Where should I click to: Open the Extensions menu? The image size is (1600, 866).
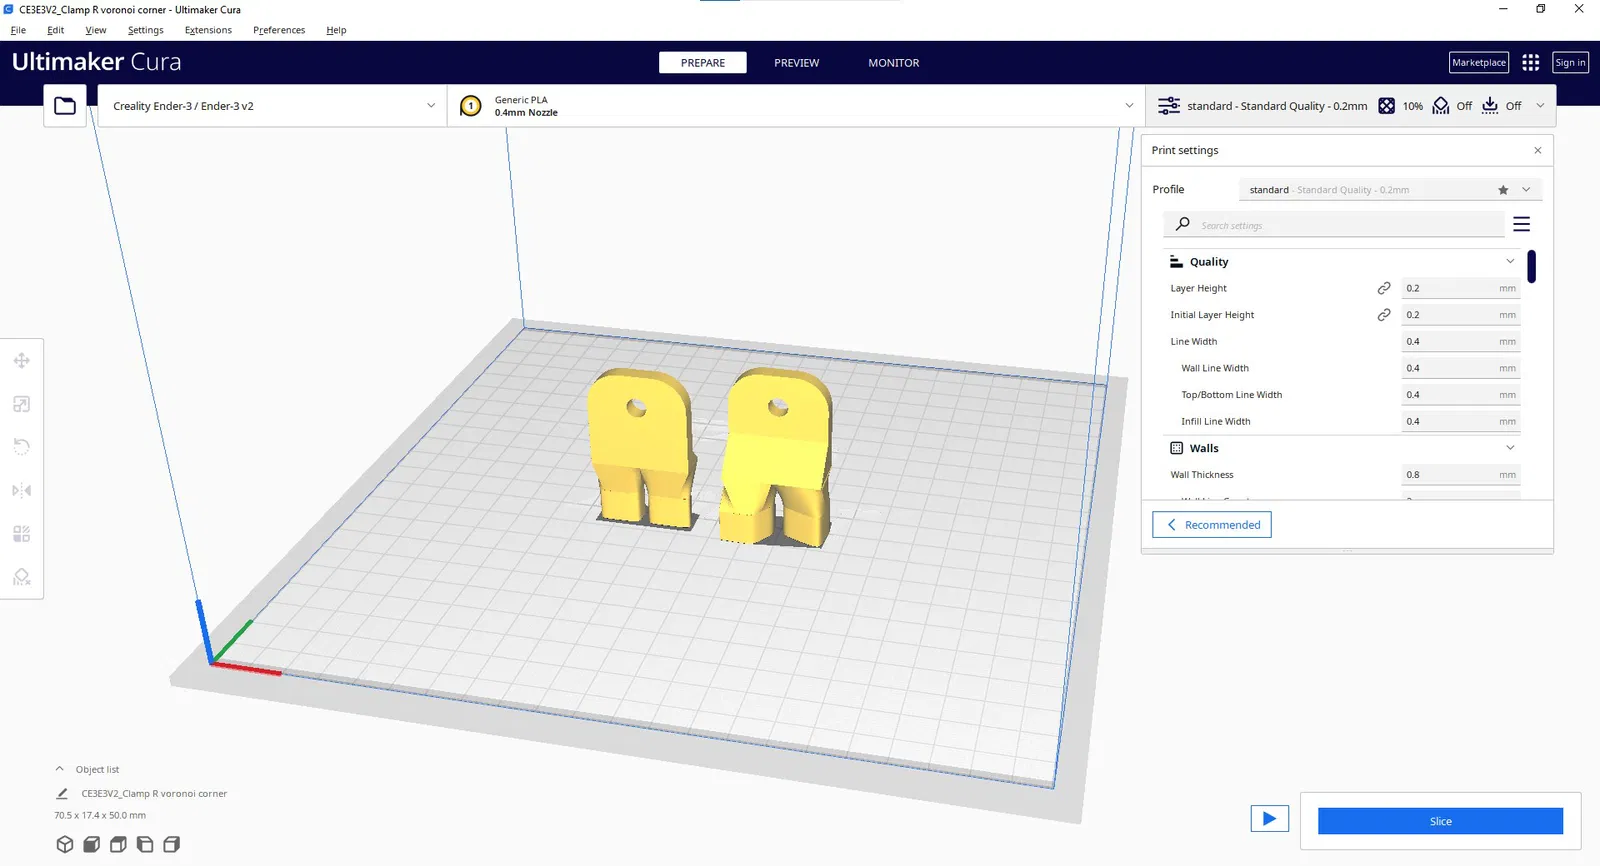coord(208,30)
